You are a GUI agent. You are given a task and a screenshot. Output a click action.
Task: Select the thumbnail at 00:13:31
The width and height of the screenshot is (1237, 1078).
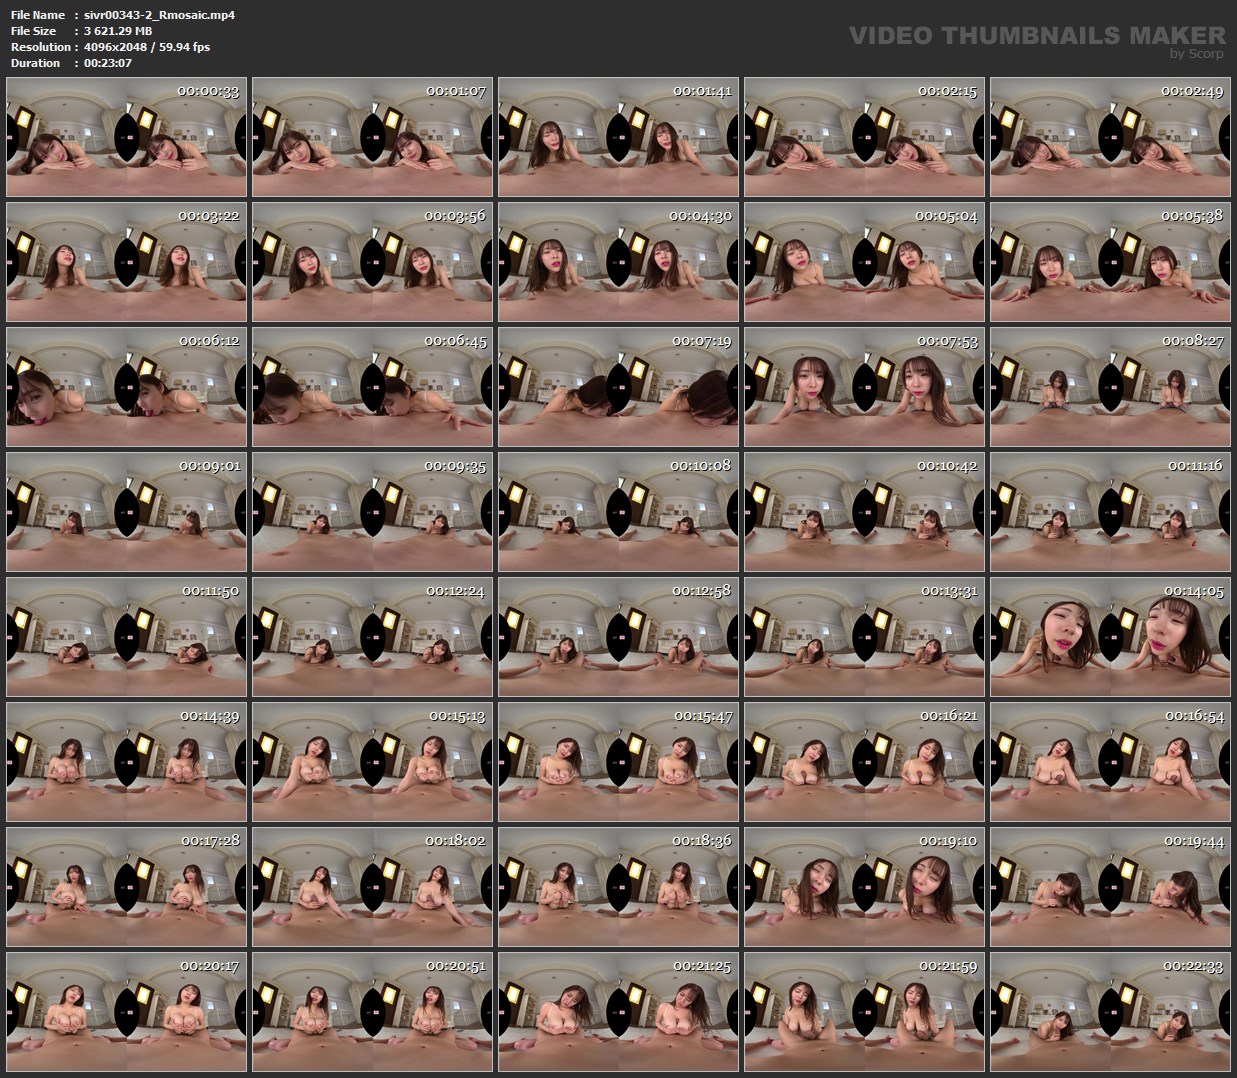(x=864, y=637)
